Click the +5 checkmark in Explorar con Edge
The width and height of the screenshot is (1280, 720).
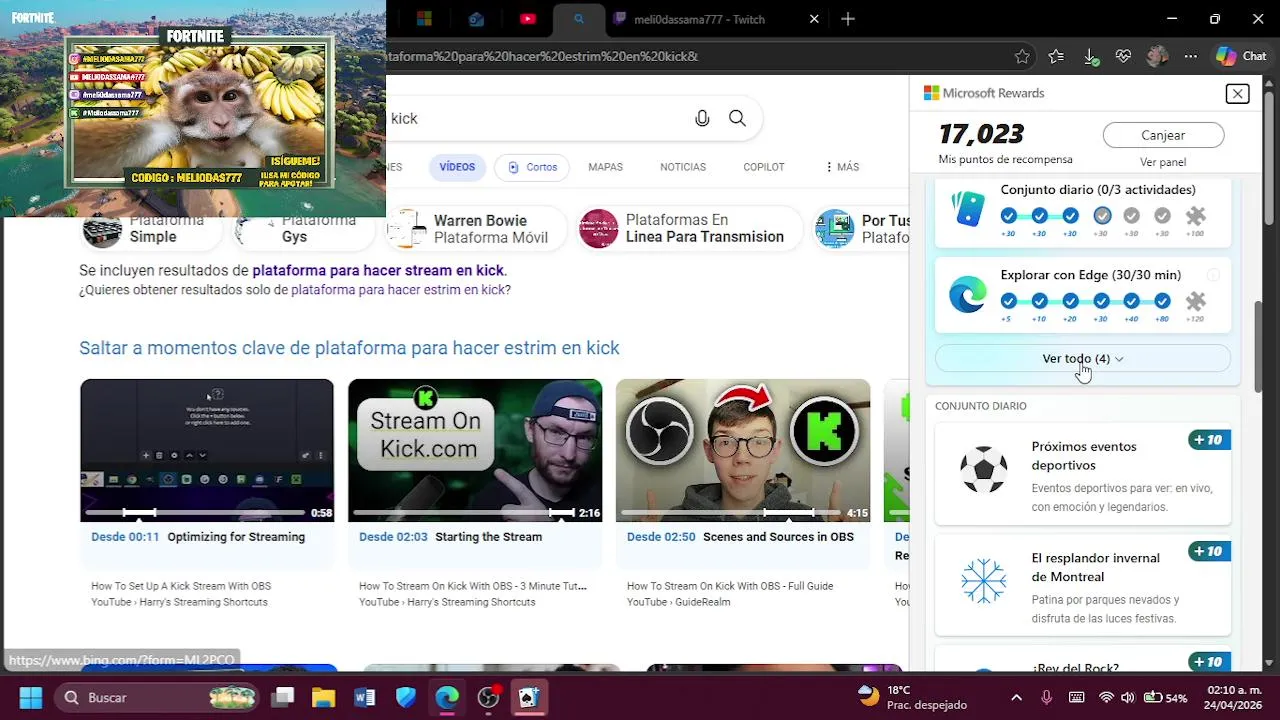[1008, 301]
